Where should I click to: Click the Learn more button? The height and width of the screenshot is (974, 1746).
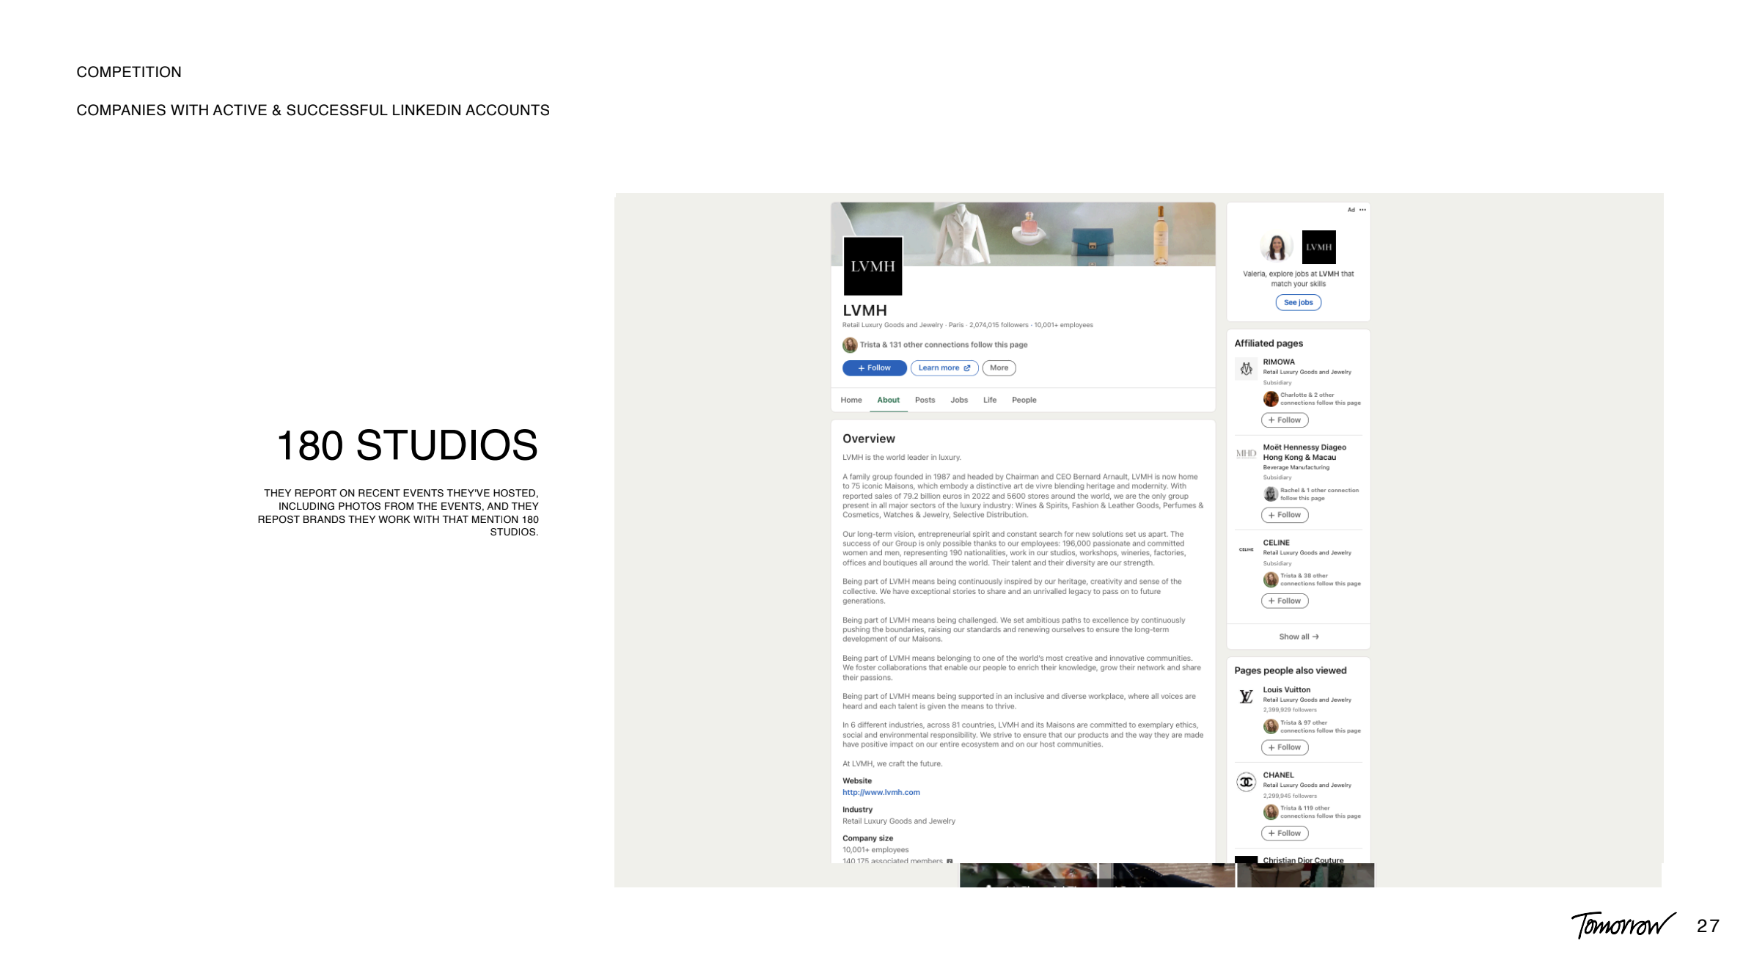pyautogui.click(x=944, y=368)
